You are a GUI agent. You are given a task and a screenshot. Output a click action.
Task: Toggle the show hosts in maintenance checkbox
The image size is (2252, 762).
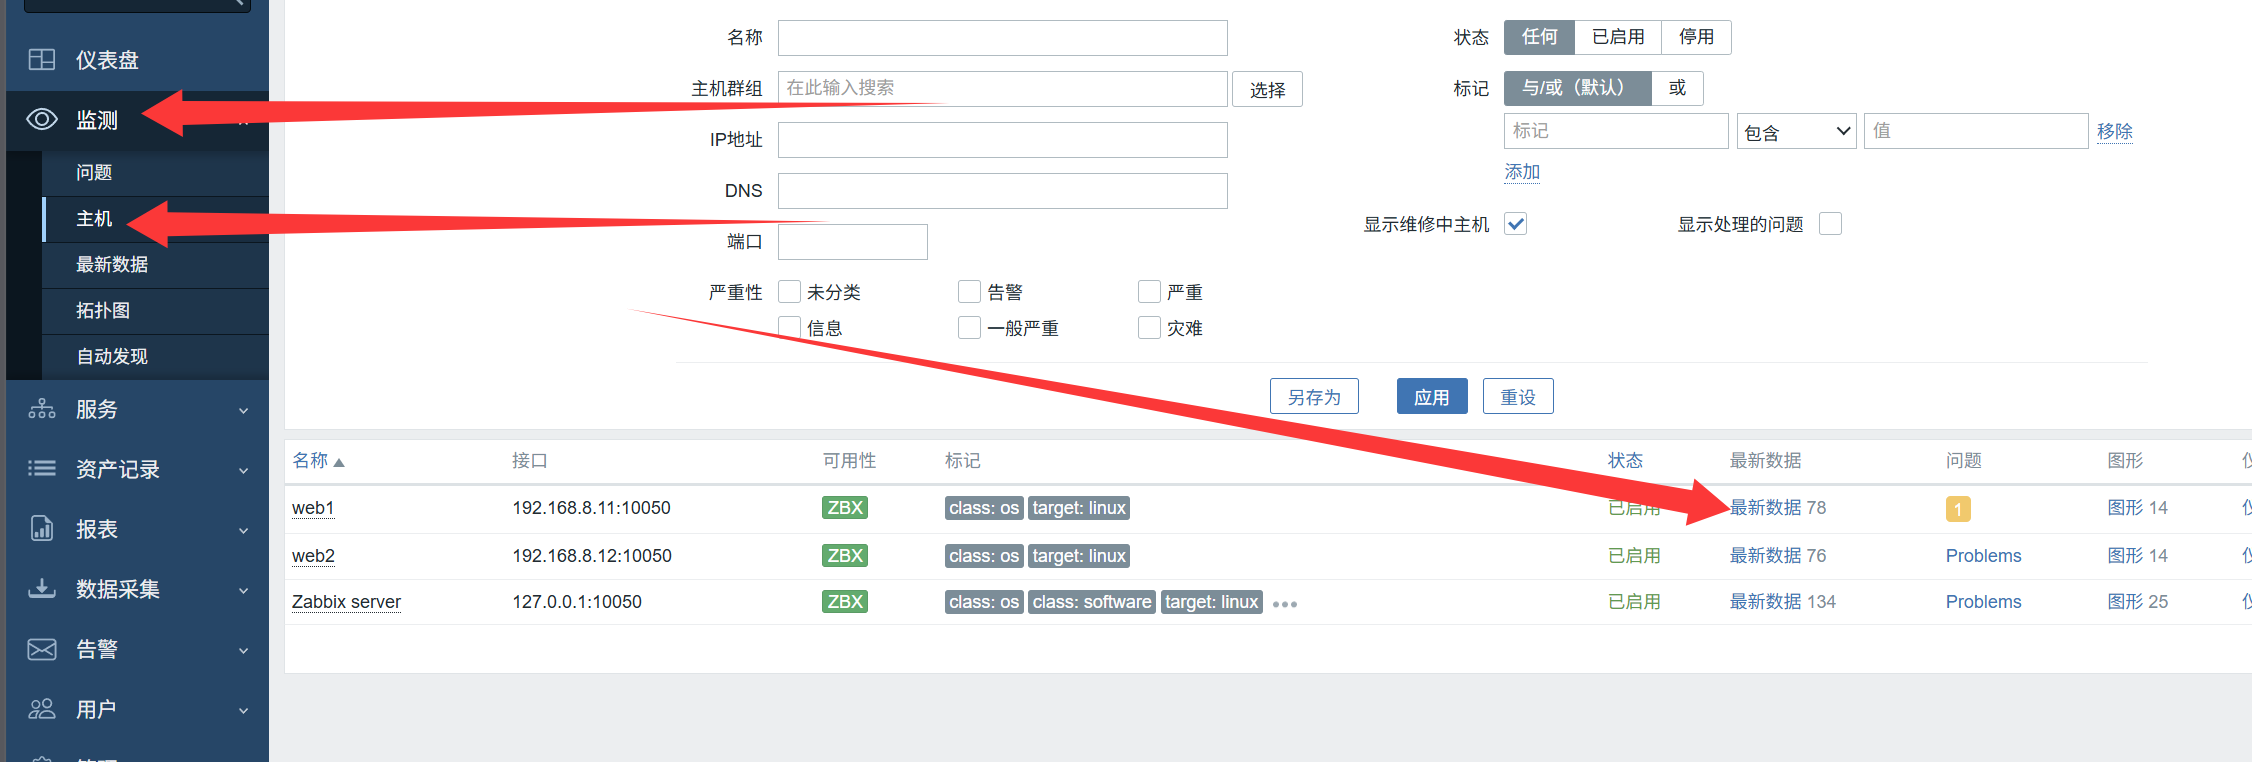pos(1516,224)
